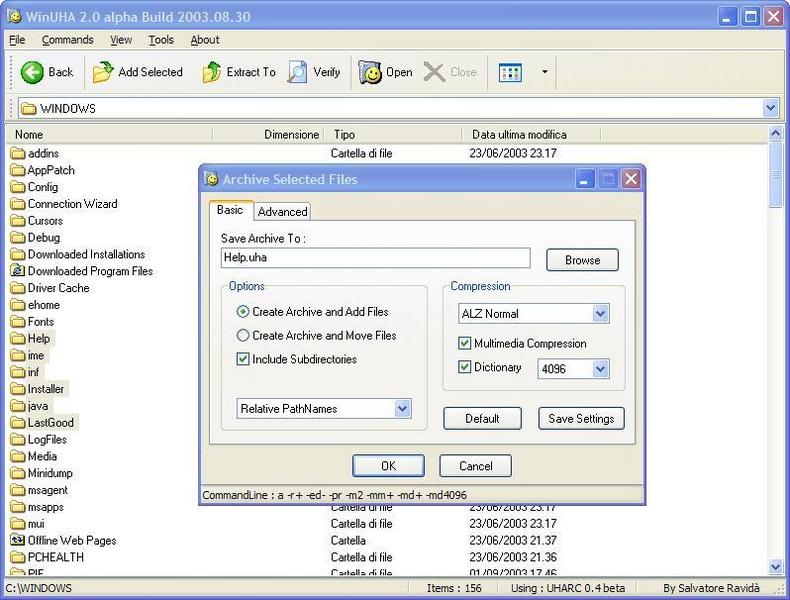The width and height of the screenshot is (790, 600).
Task: Switch to the Advanced tab
Action: coord(282,212)
